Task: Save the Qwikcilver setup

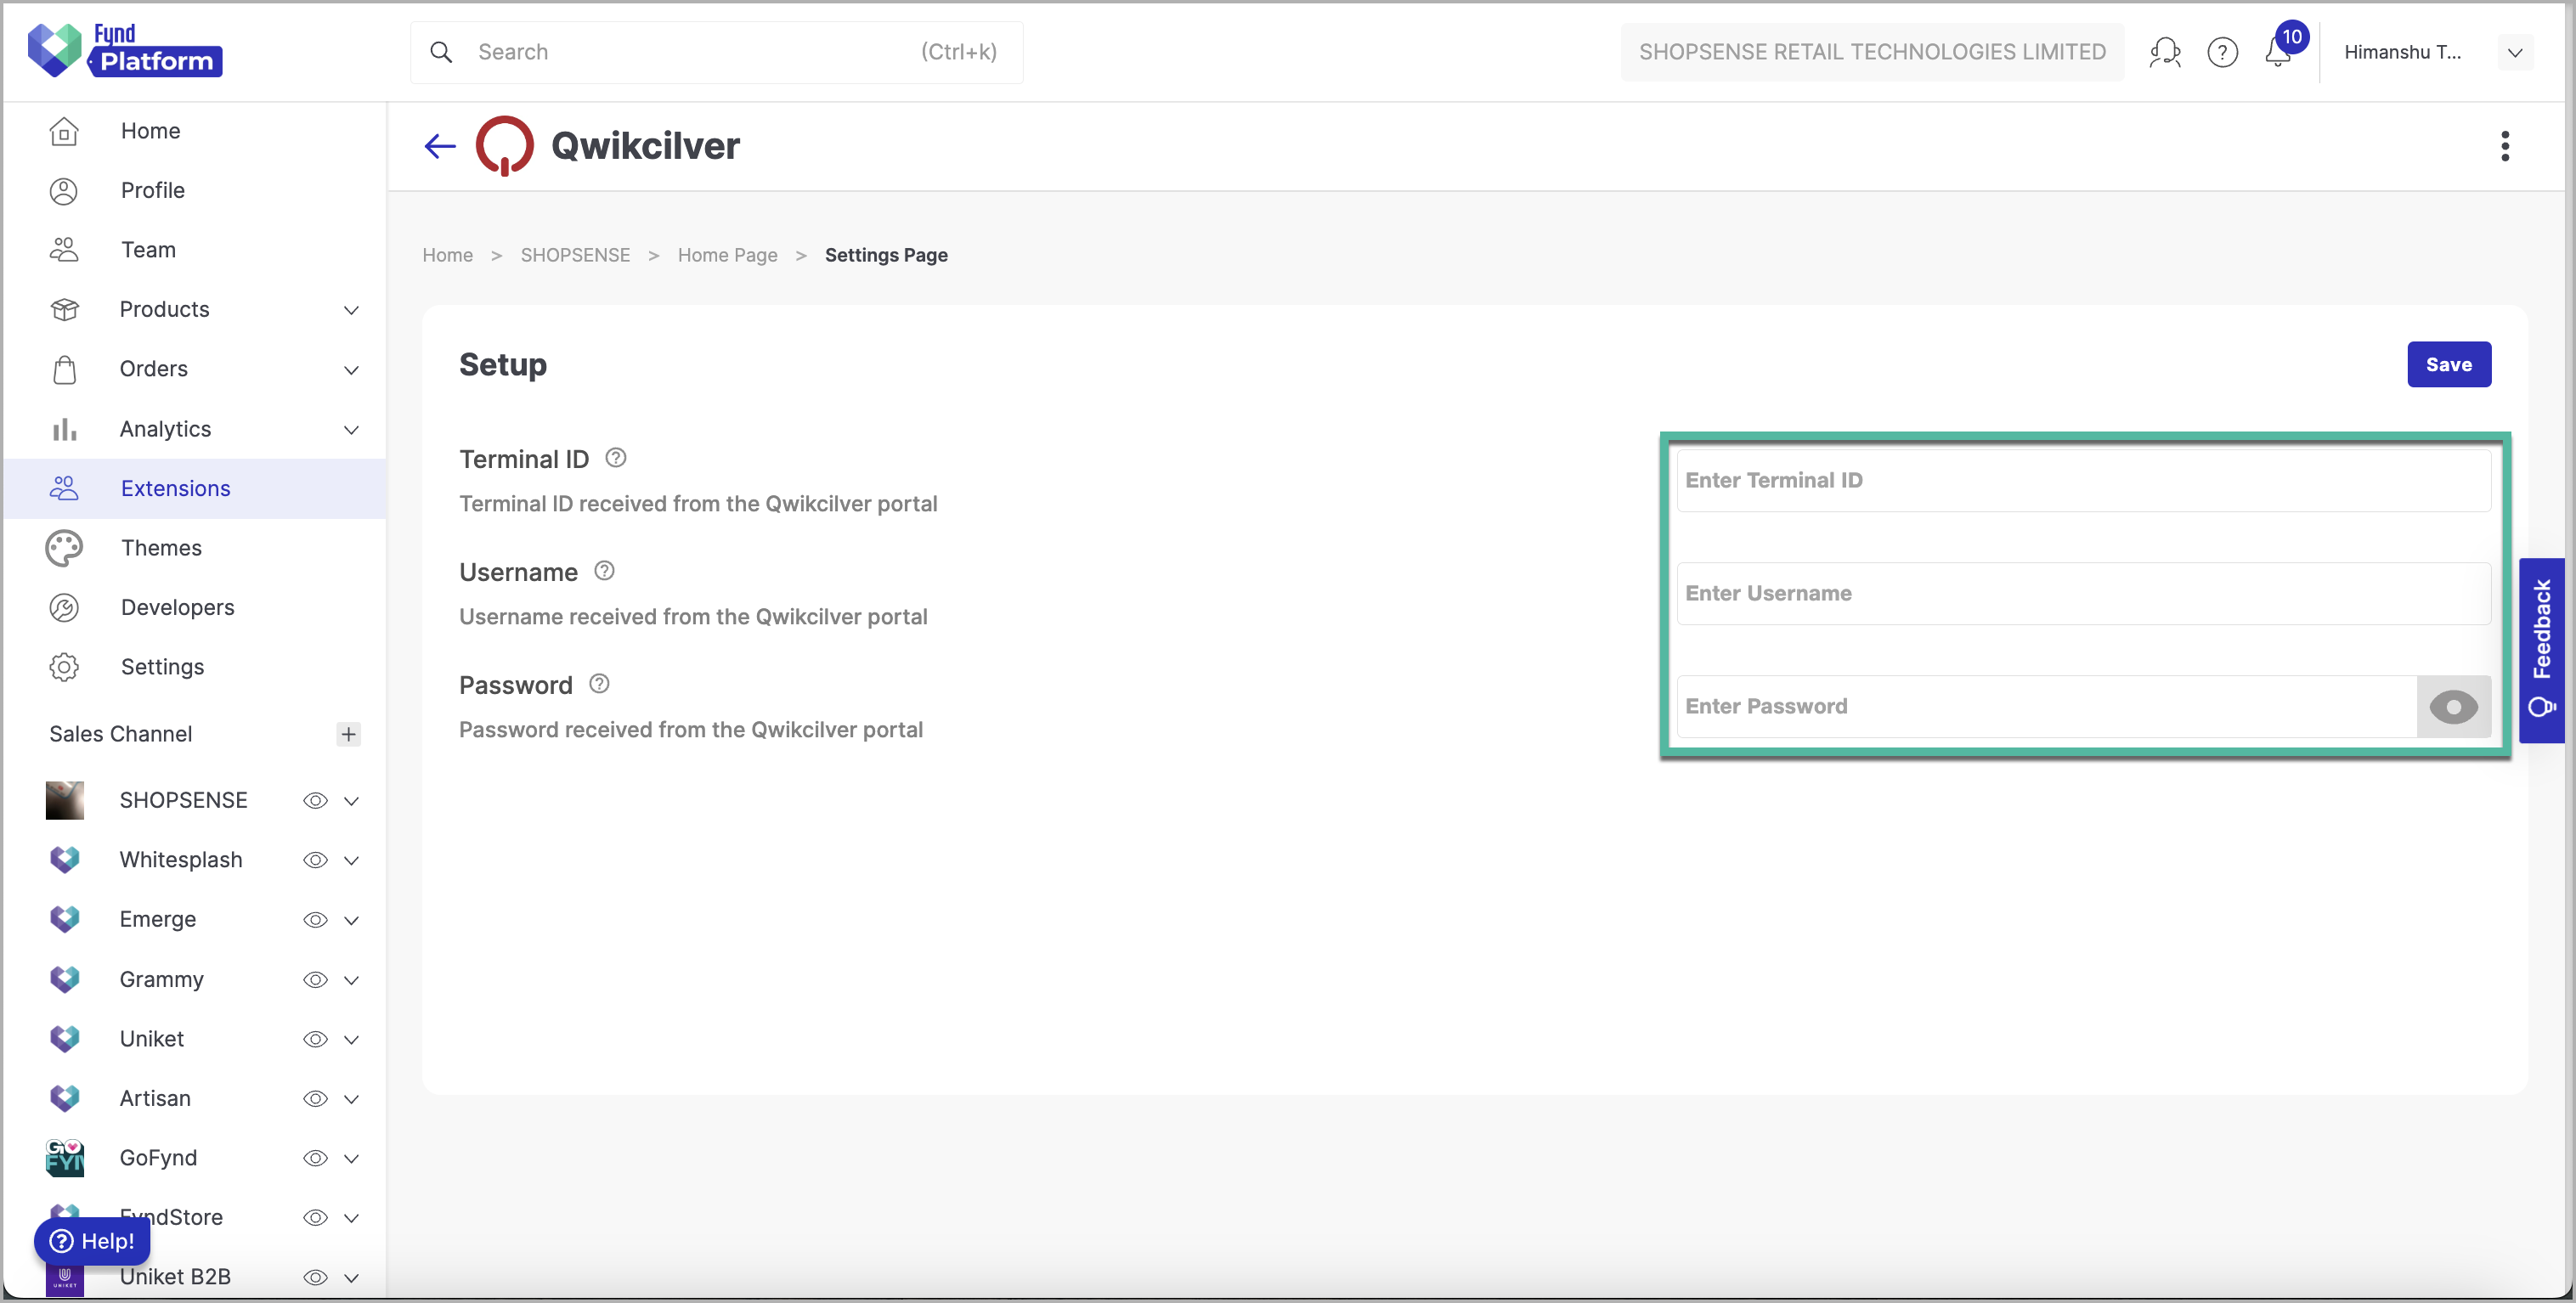Action: [2449, 364]
